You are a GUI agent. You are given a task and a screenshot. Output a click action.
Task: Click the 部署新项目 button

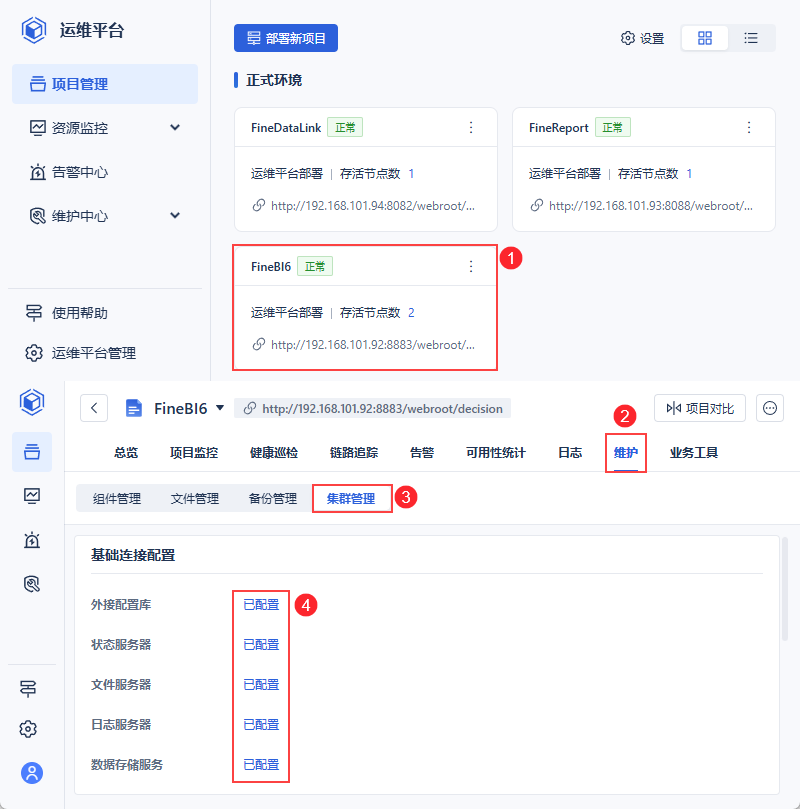tap(286, 38)
